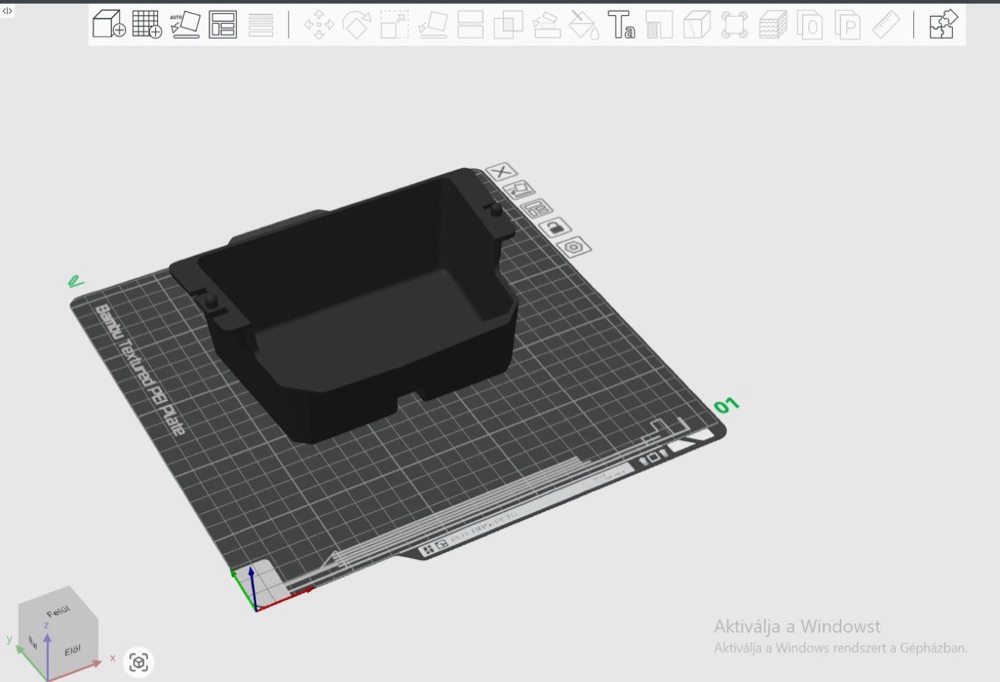Click the Felül face on view cube

click(x=59, y=611)
